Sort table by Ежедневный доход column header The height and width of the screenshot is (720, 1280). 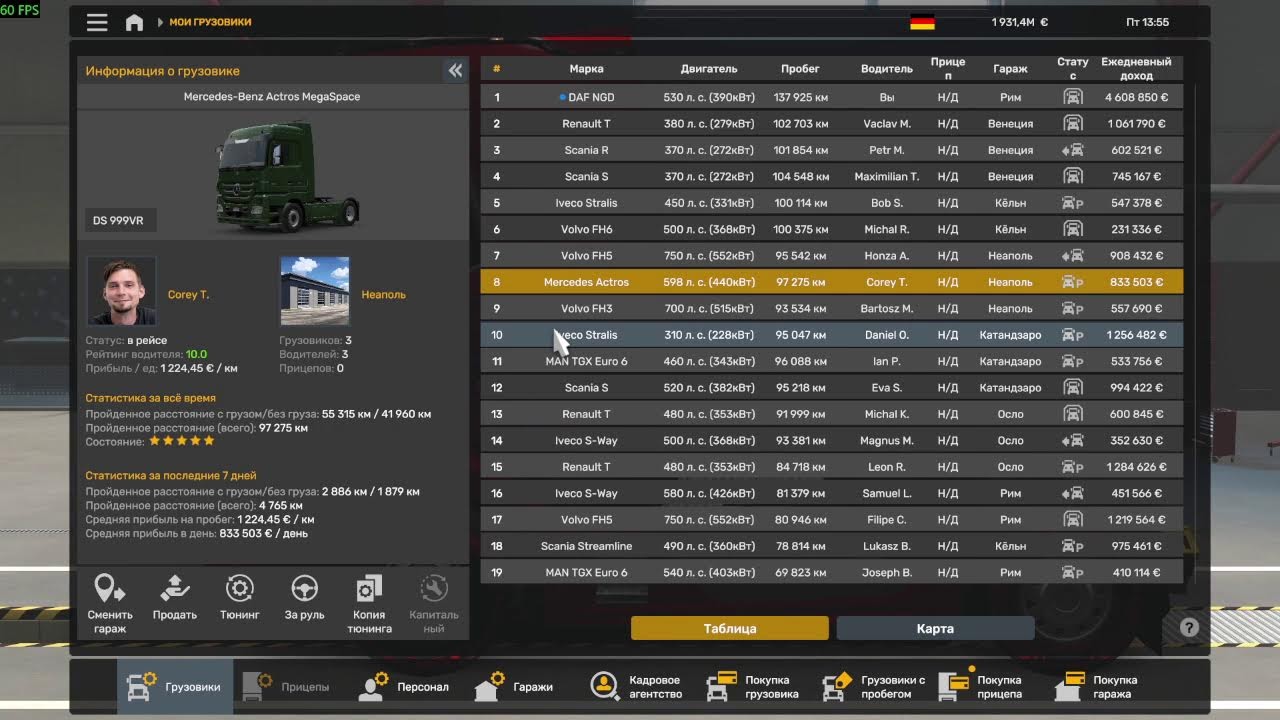[1136, 69]
